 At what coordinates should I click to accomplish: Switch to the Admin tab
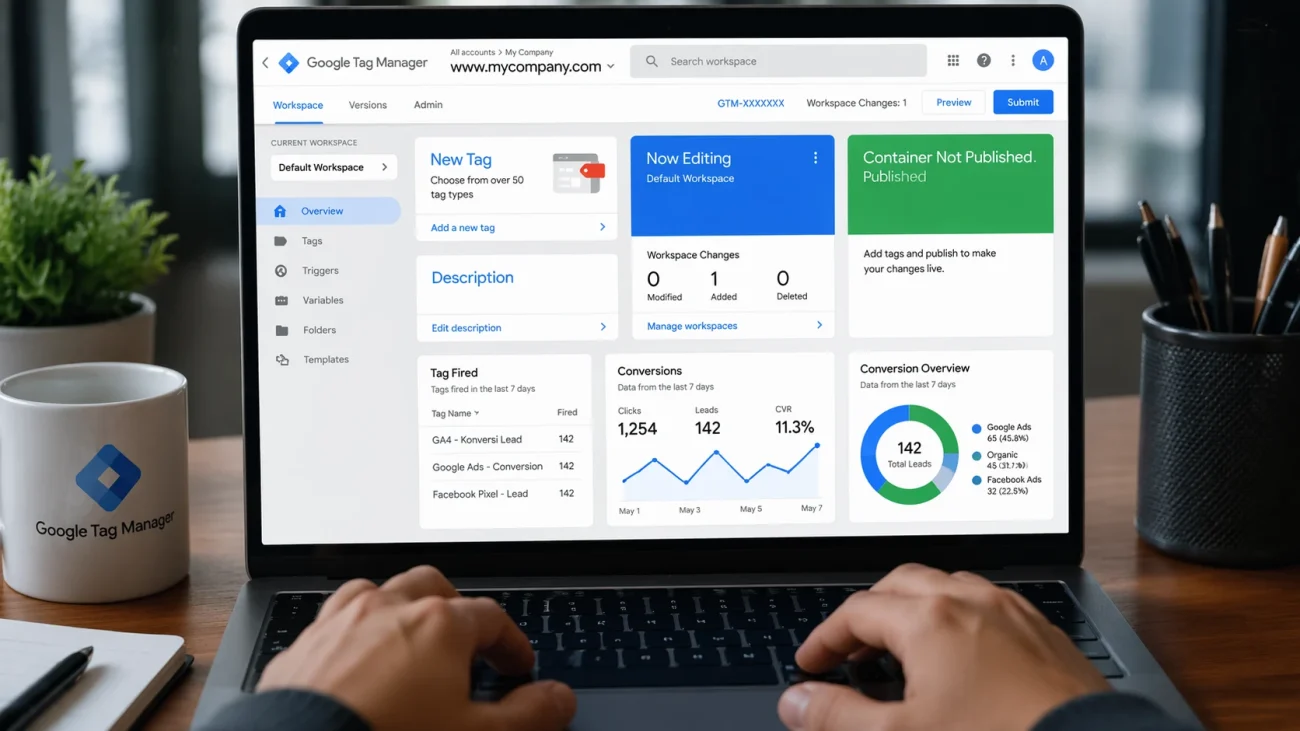(428, 105)
